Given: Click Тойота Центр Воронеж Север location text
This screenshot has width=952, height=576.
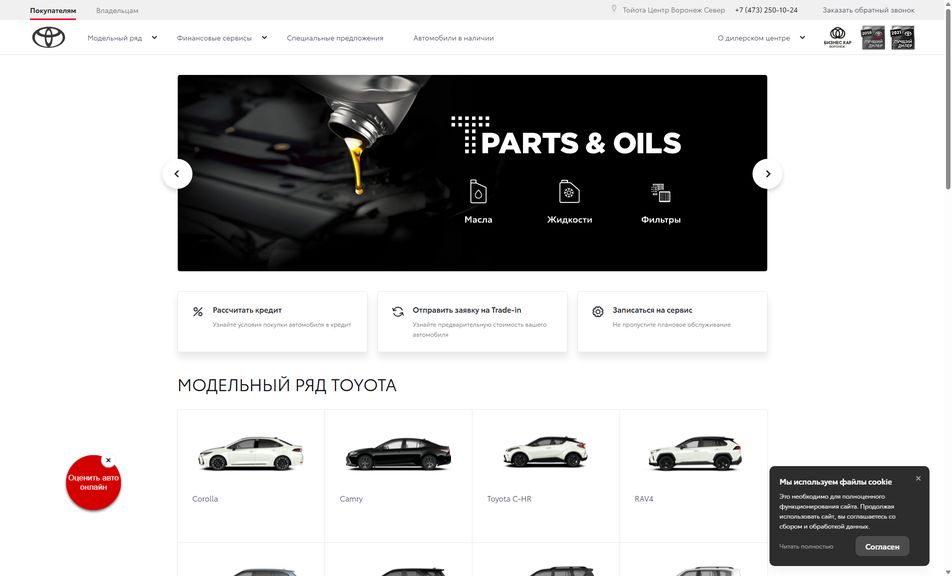Looking at the screenshot, I should coord(673,10).
